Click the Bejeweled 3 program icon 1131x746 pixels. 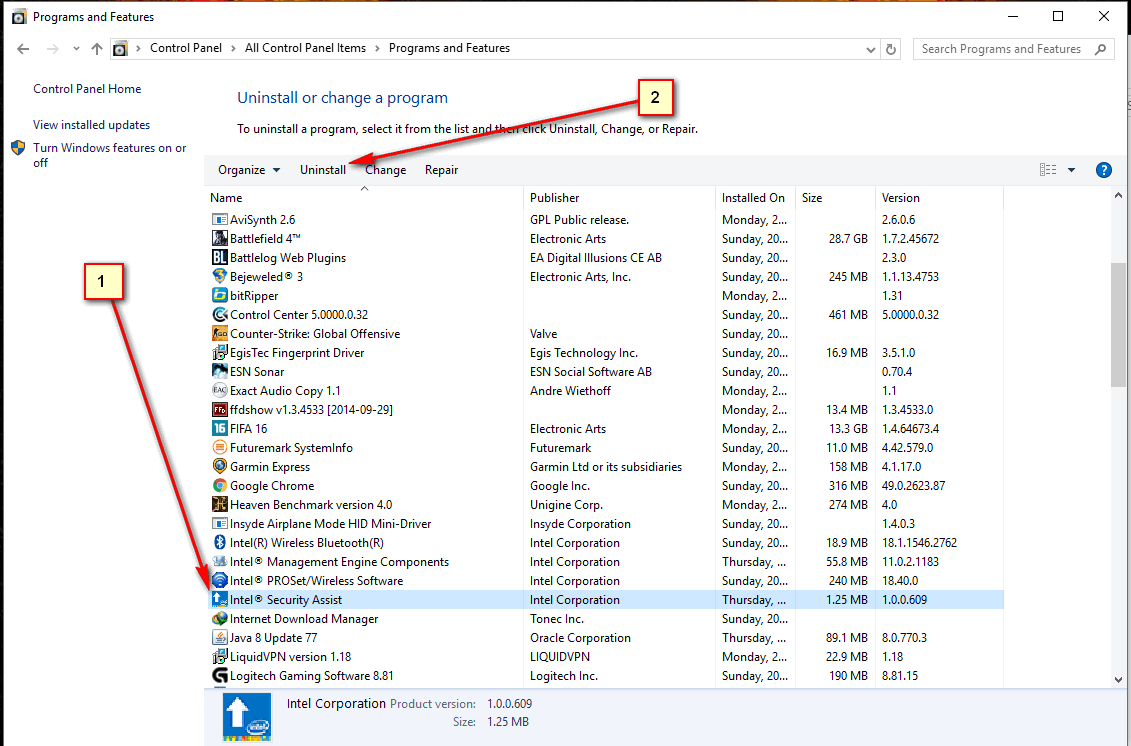coord(219,276)
